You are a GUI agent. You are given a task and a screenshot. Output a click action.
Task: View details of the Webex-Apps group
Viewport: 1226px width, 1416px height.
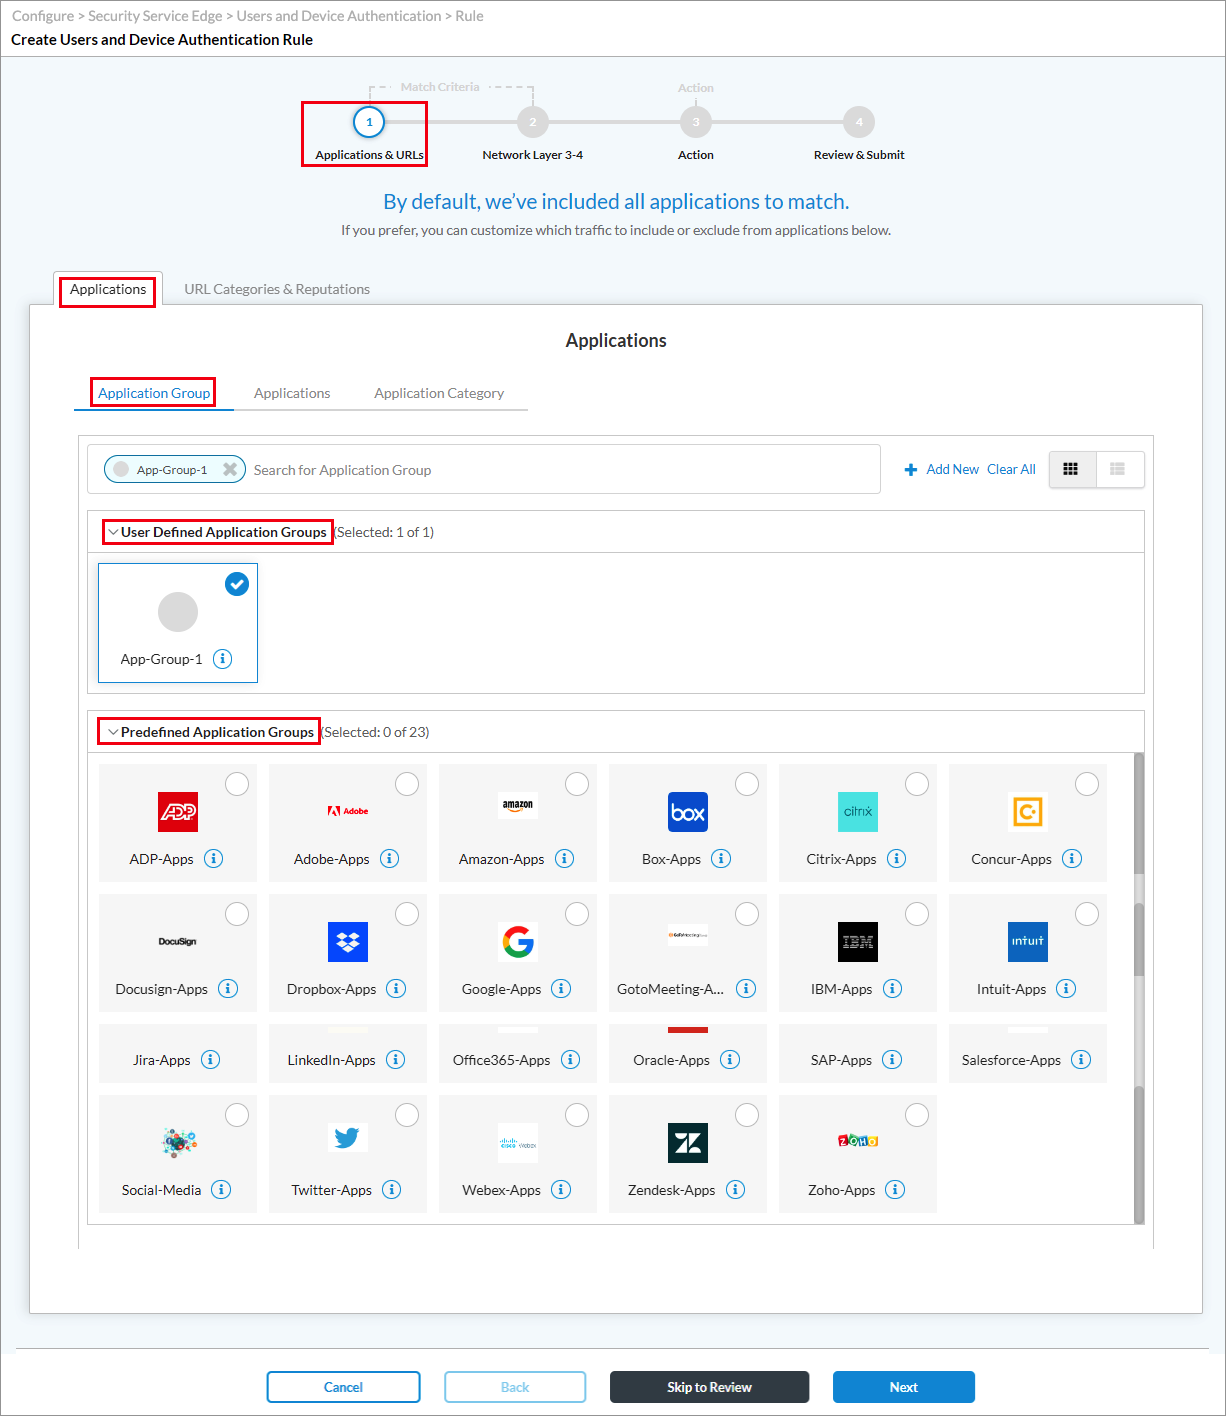[x=561, y=1190]
